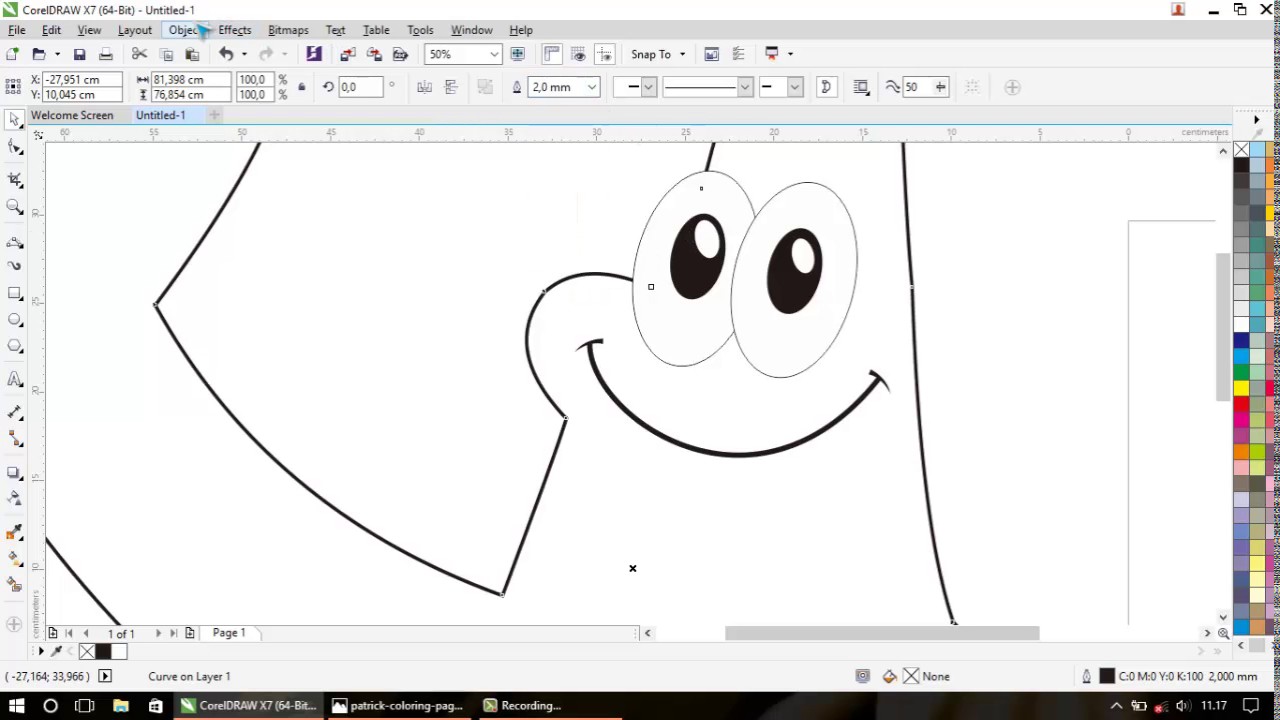Publish to PDF
This screenshot has height=720, width=1280.
tap(400, 54)
